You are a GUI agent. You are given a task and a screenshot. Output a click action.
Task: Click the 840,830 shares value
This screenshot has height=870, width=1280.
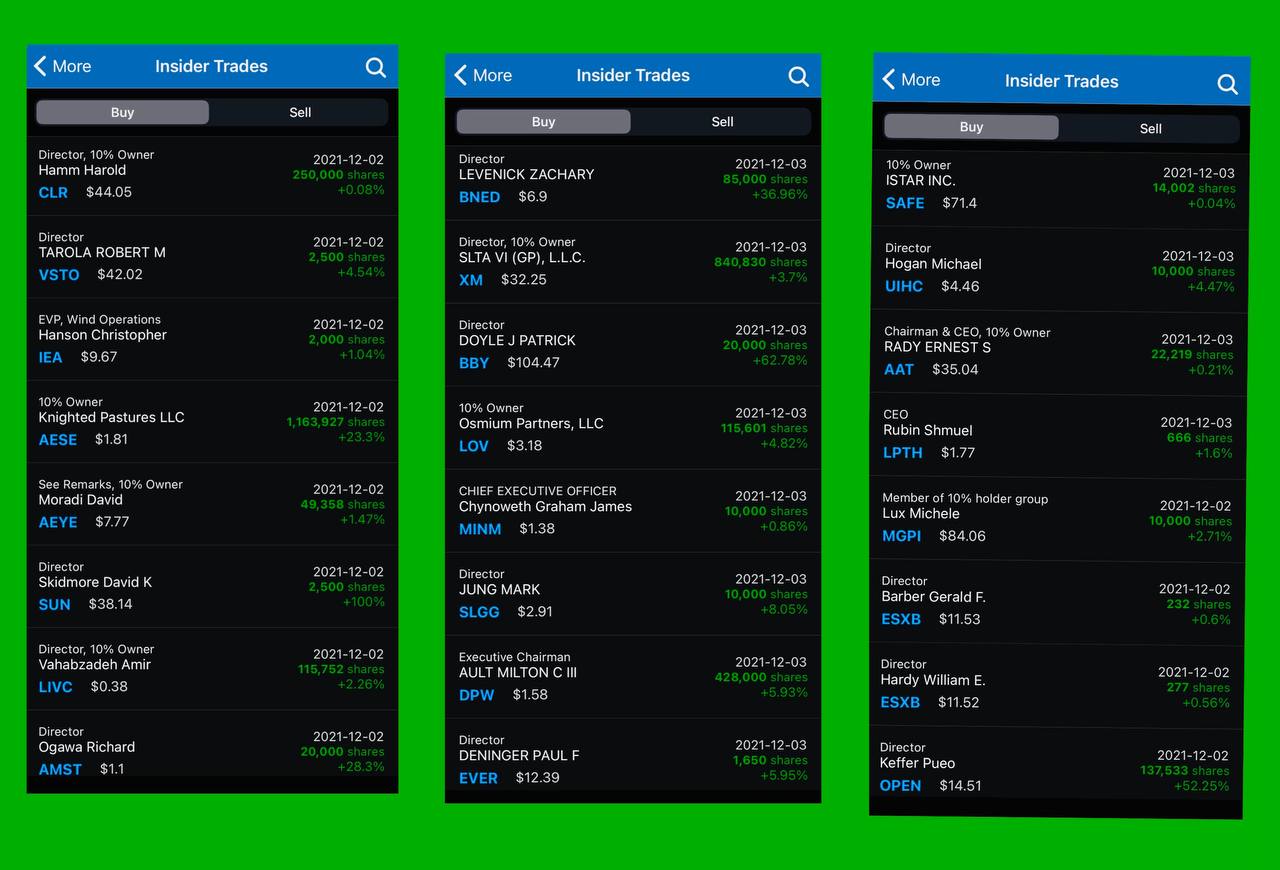click(760, 262)
